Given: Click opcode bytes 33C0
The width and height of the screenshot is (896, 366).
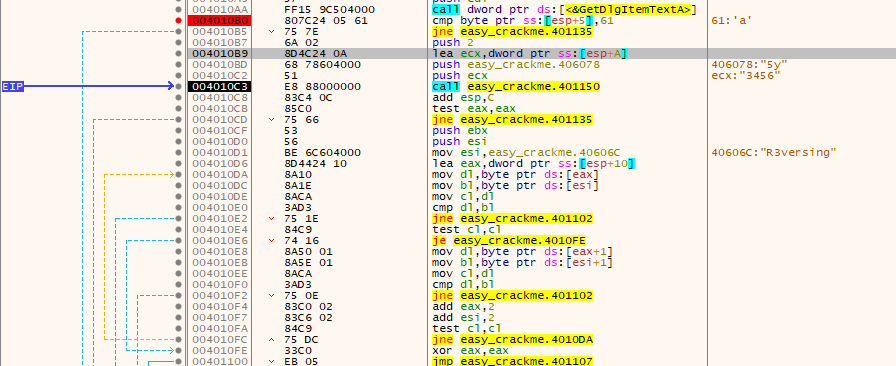Looking at the screenshot, I should coord(297,351).
